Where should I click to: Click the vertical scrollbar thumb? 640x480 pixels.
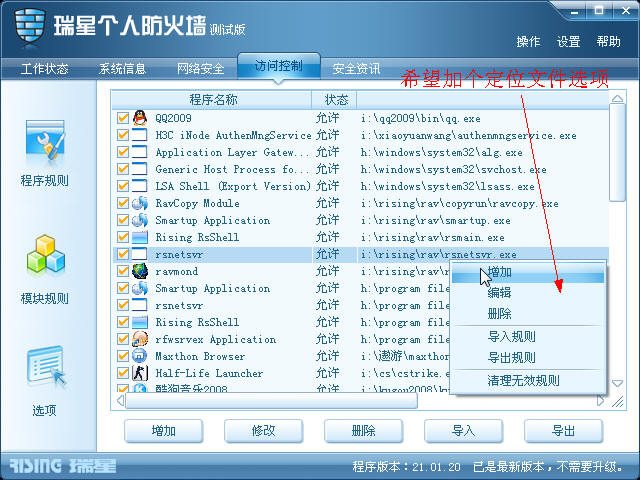coord(618,153)
